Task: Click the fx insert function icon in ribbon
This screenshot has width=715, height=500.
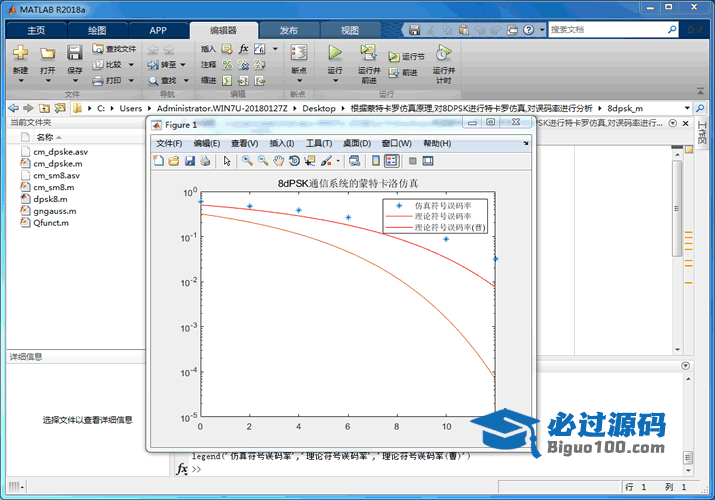Action: [244, 49]
